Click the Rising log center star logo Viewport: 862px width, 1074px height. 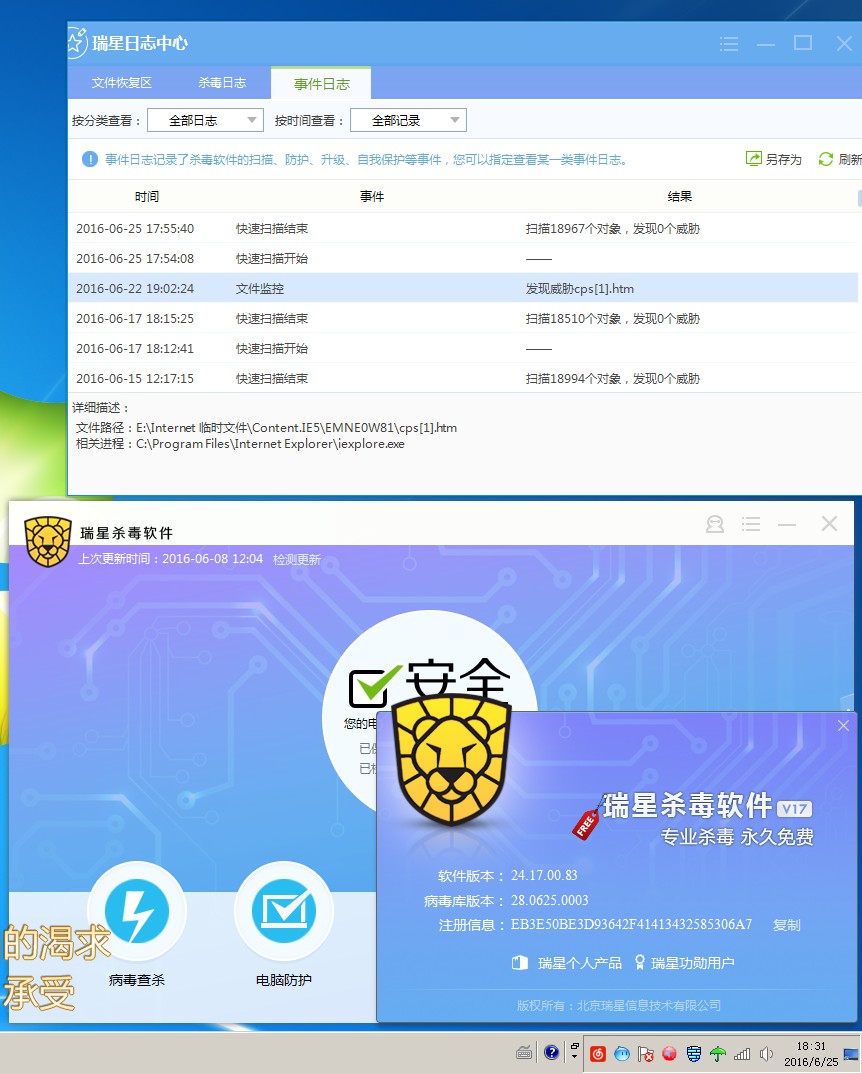pos(77,42)
